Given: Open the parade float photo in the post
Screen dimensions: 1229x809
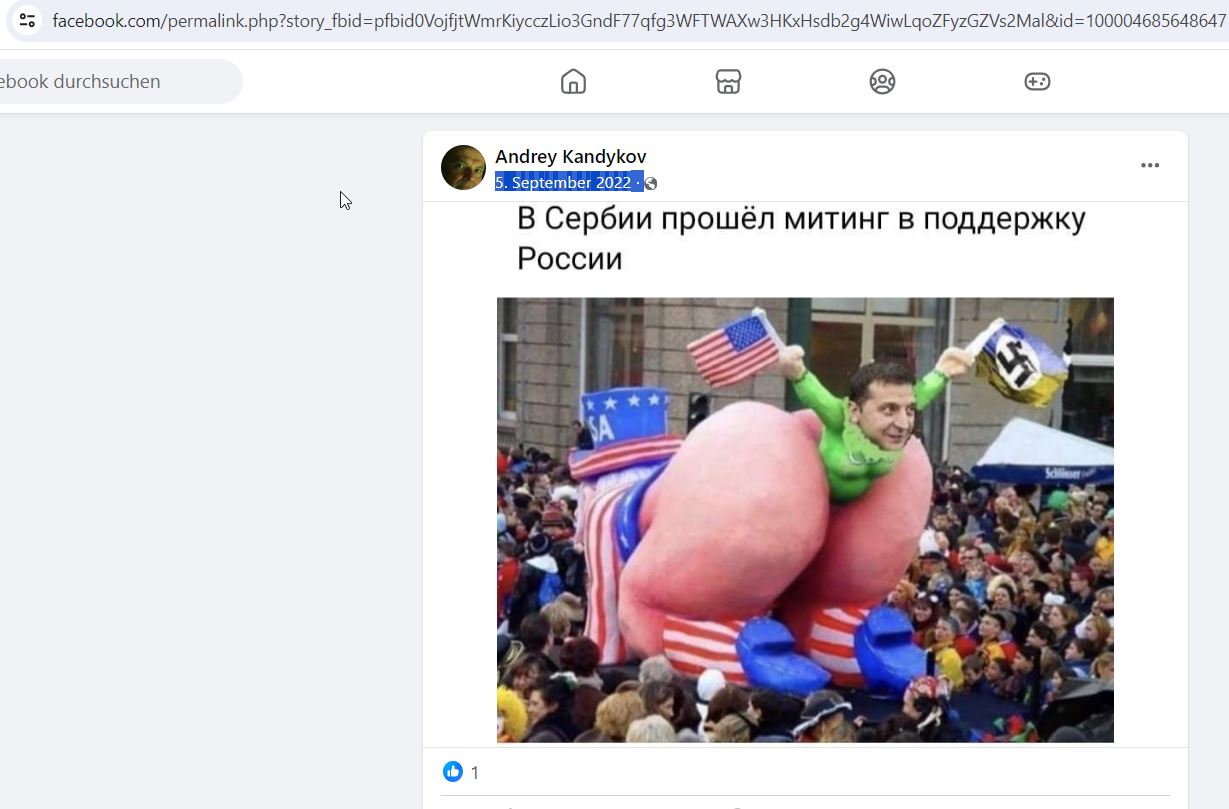Looking at the screenshot, I should 805,520.
